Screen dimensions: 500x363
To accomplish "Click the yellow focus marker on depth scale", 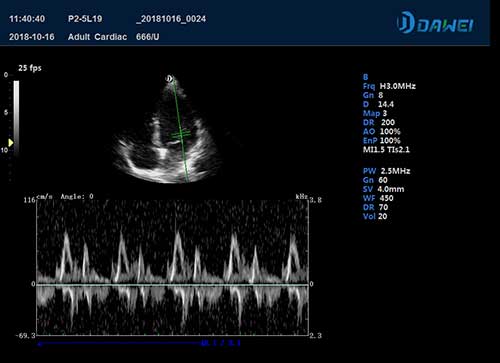I will (x=11, y=143).
